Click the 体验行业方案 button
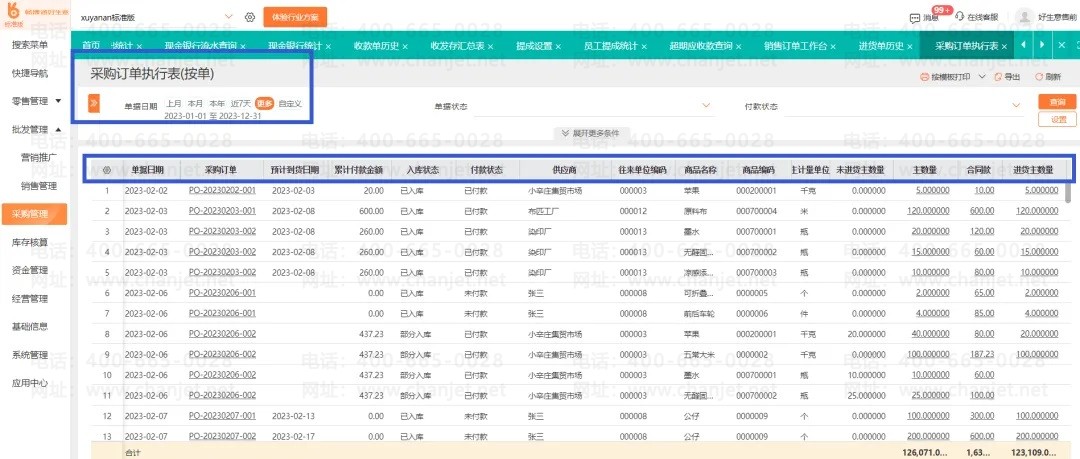The image size is (1080, 459). [x=295, y=17]
